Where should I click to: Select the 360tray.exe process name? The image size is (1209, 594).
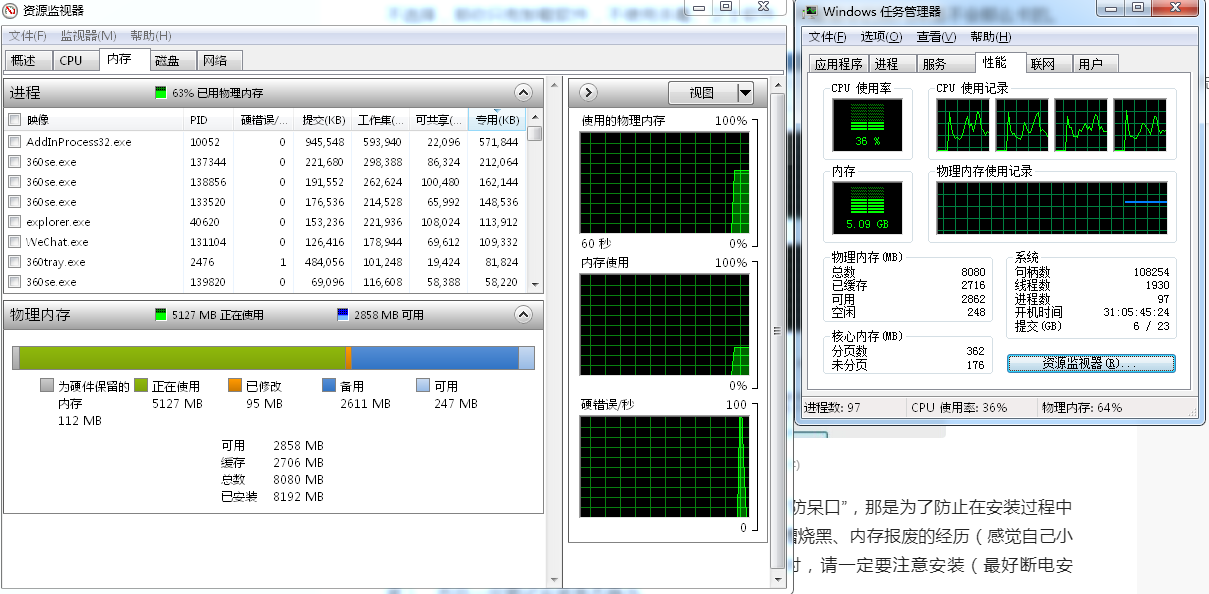coord(56,262)
